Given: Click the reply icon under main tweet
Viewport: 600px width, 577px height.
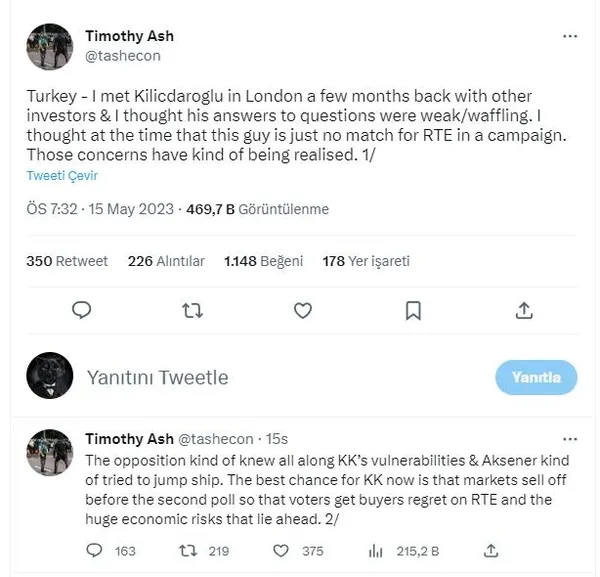Looking at the screenshot, I should (82, 310).
